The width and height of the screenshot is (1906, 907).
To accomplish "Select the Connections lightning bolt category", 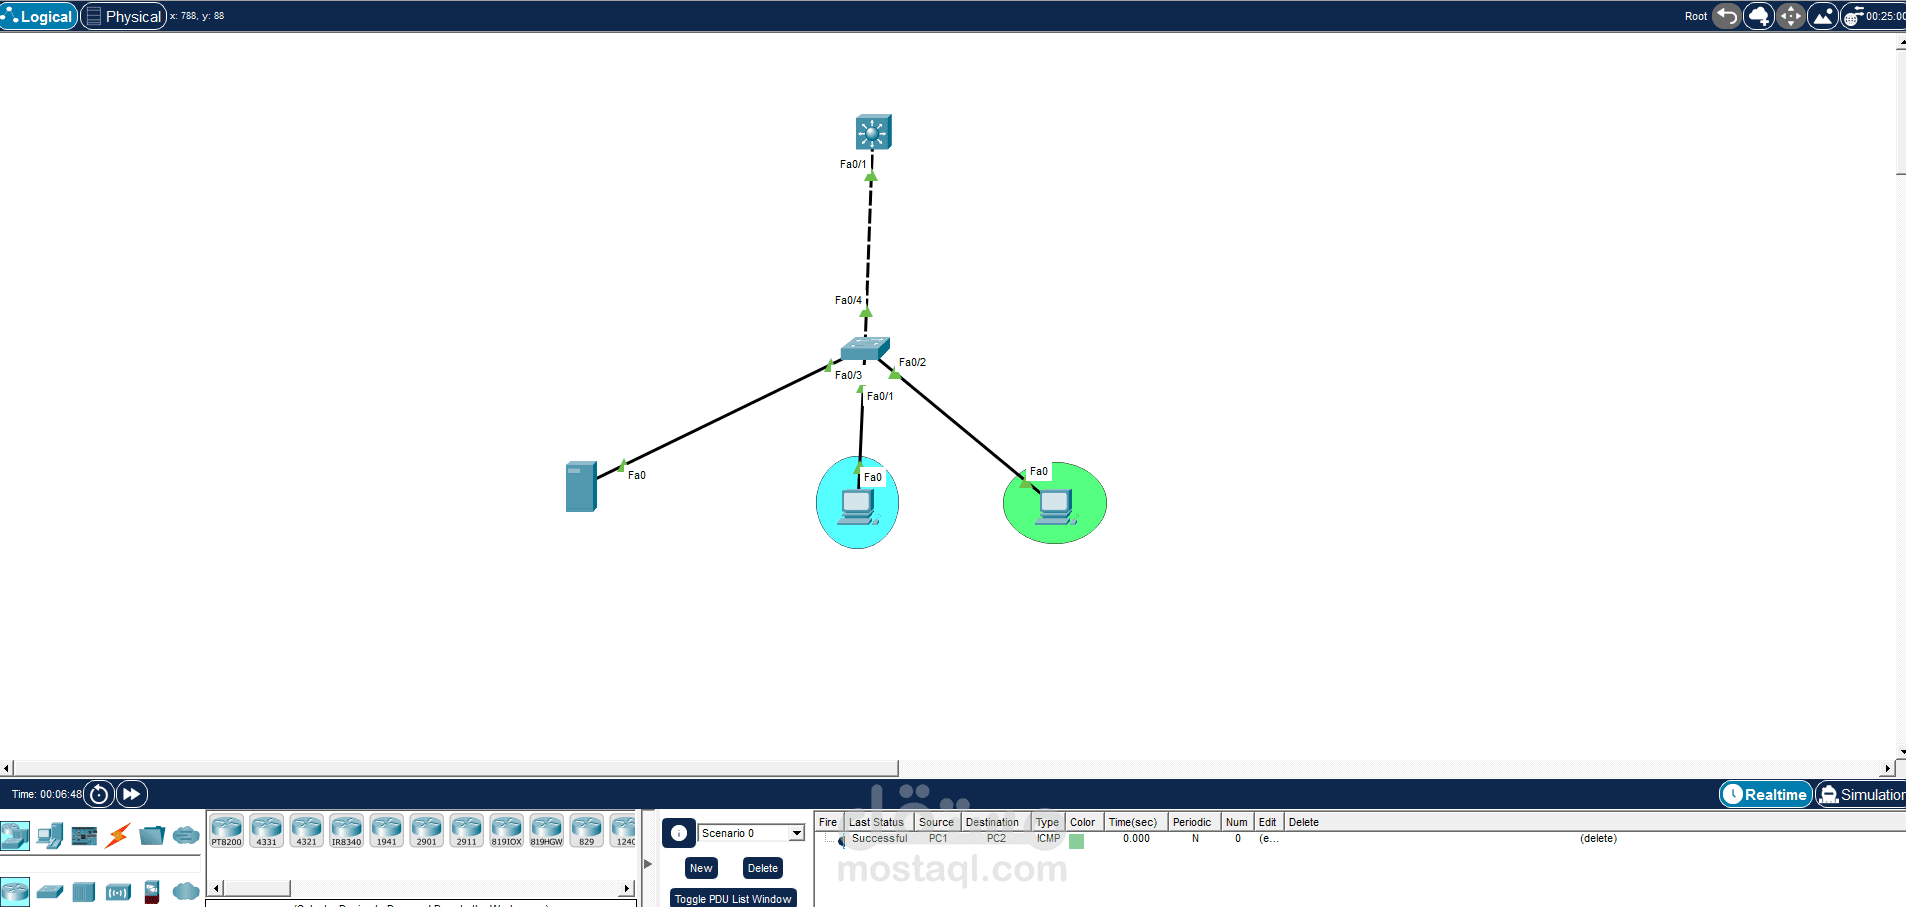I will (118, 835).
